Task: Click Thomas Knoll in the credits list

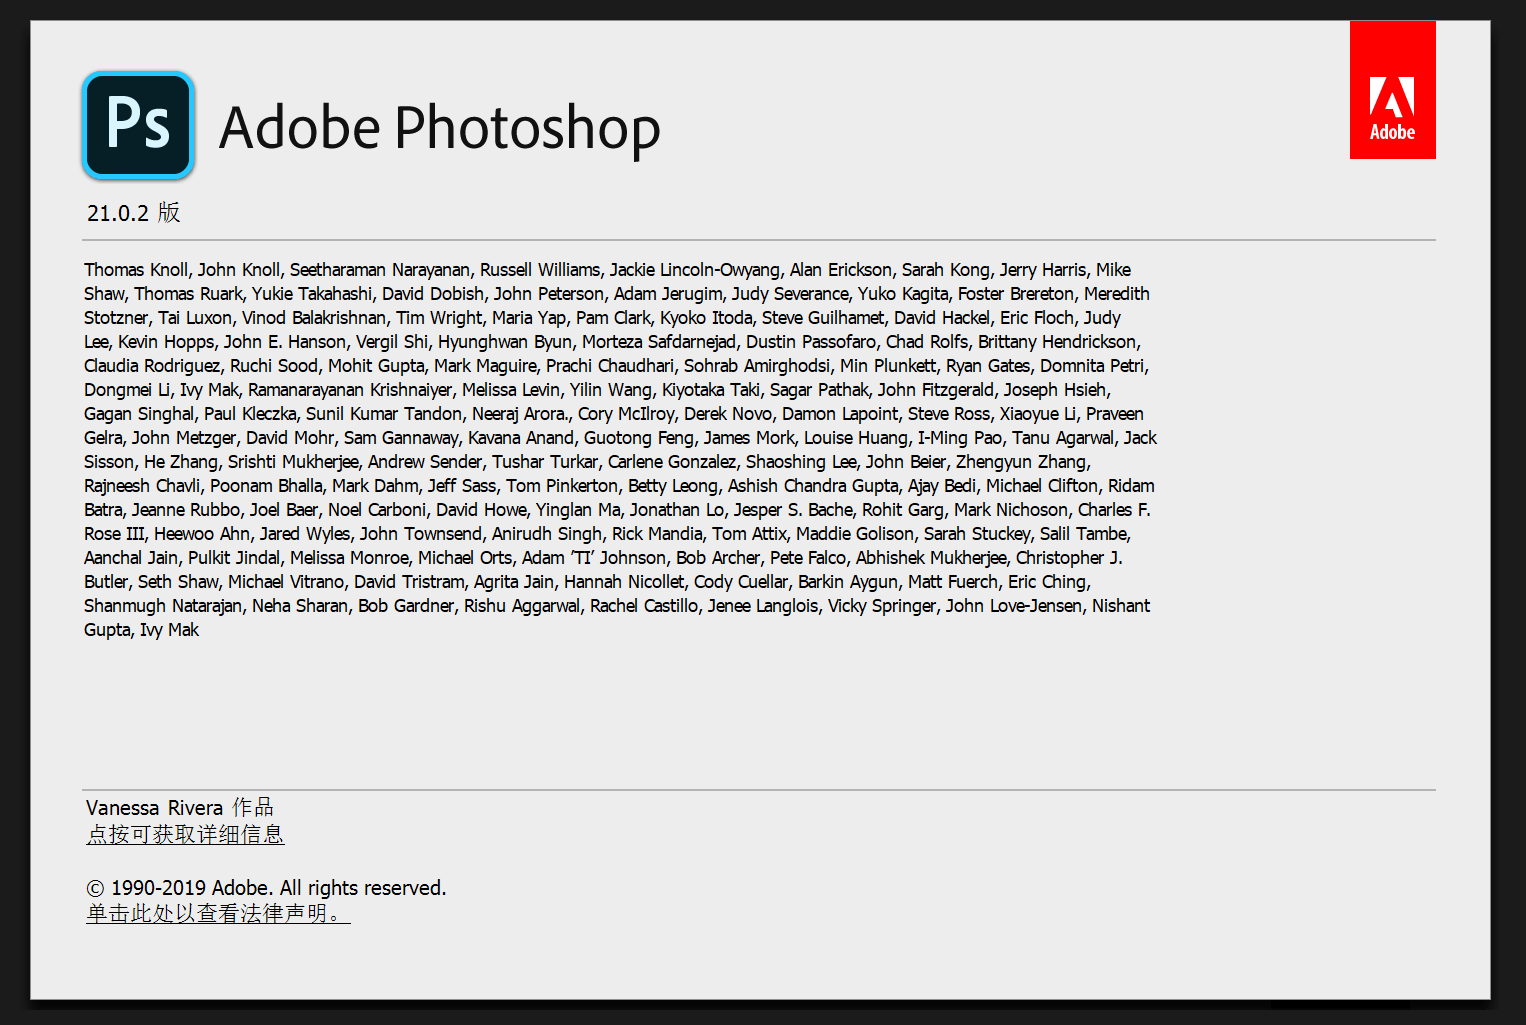Action: [136, 269]
